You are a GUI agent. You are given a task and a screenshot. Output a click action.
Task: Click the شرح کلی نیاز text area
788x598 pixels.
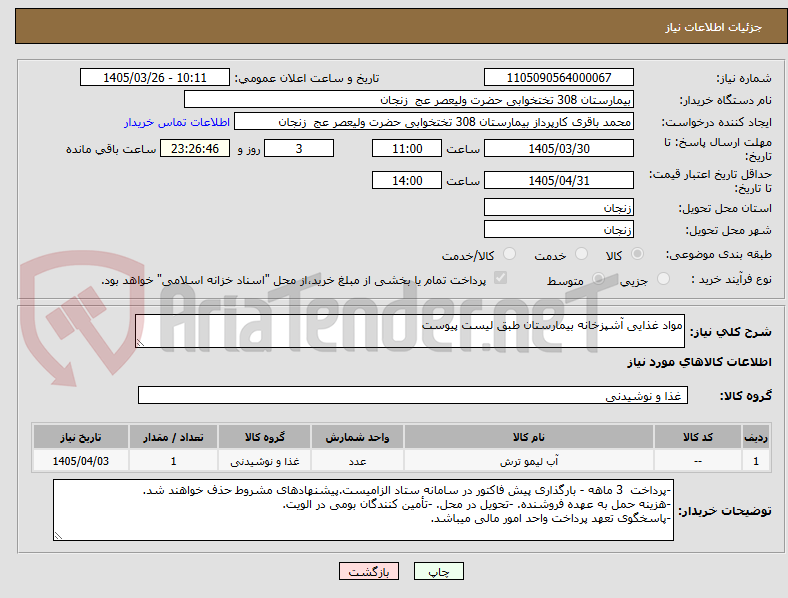coord(410,331)
